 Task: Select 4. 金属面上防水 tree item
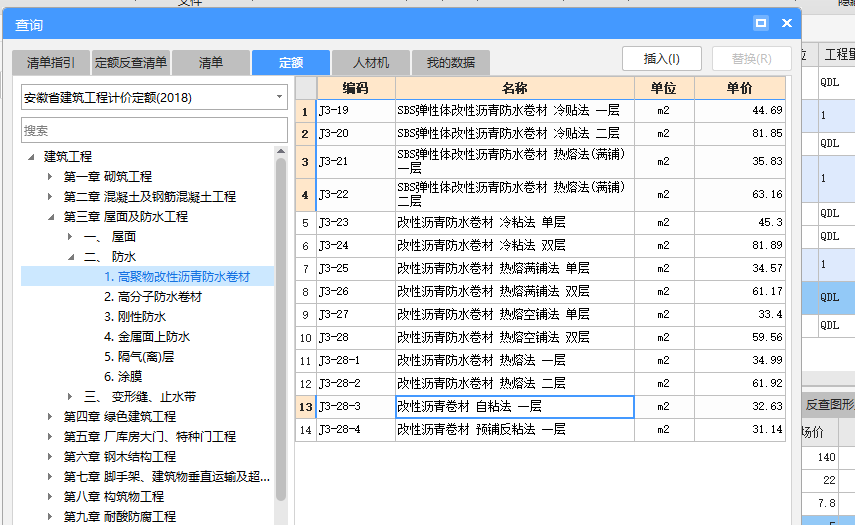(x=147, y=337)
